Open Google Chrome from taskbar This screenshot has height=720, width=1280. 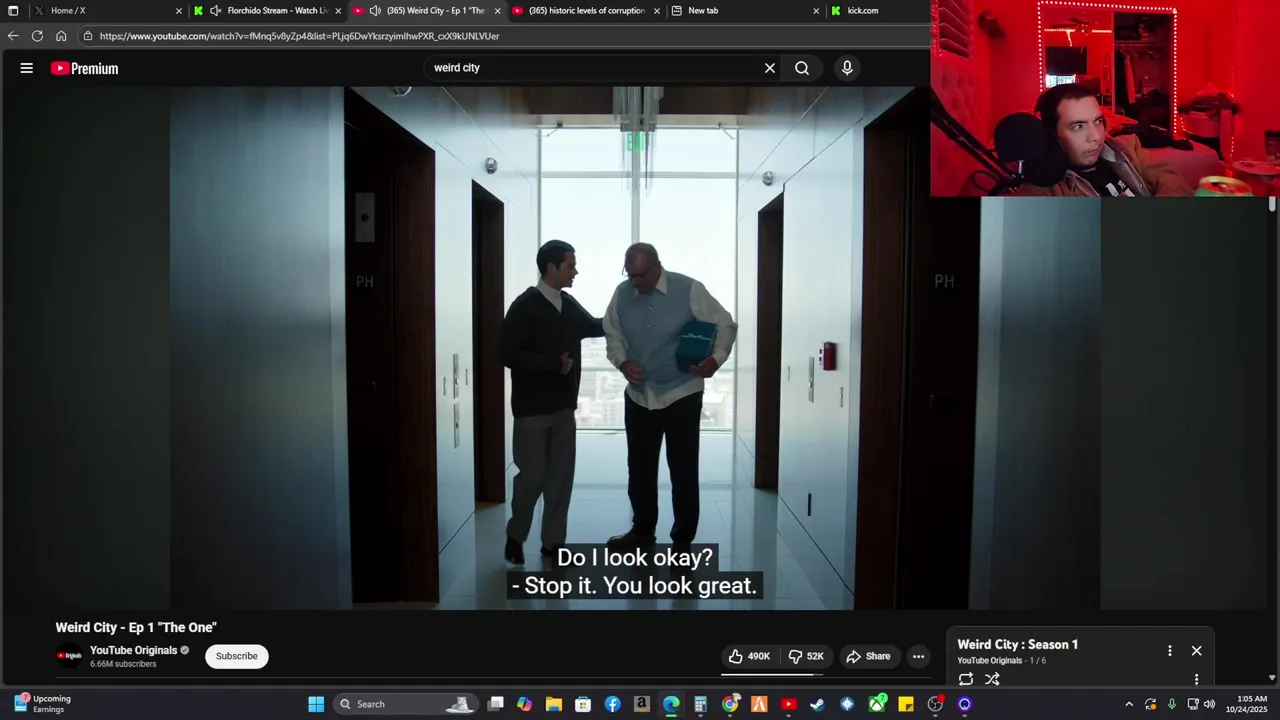(x=730, y=704)
